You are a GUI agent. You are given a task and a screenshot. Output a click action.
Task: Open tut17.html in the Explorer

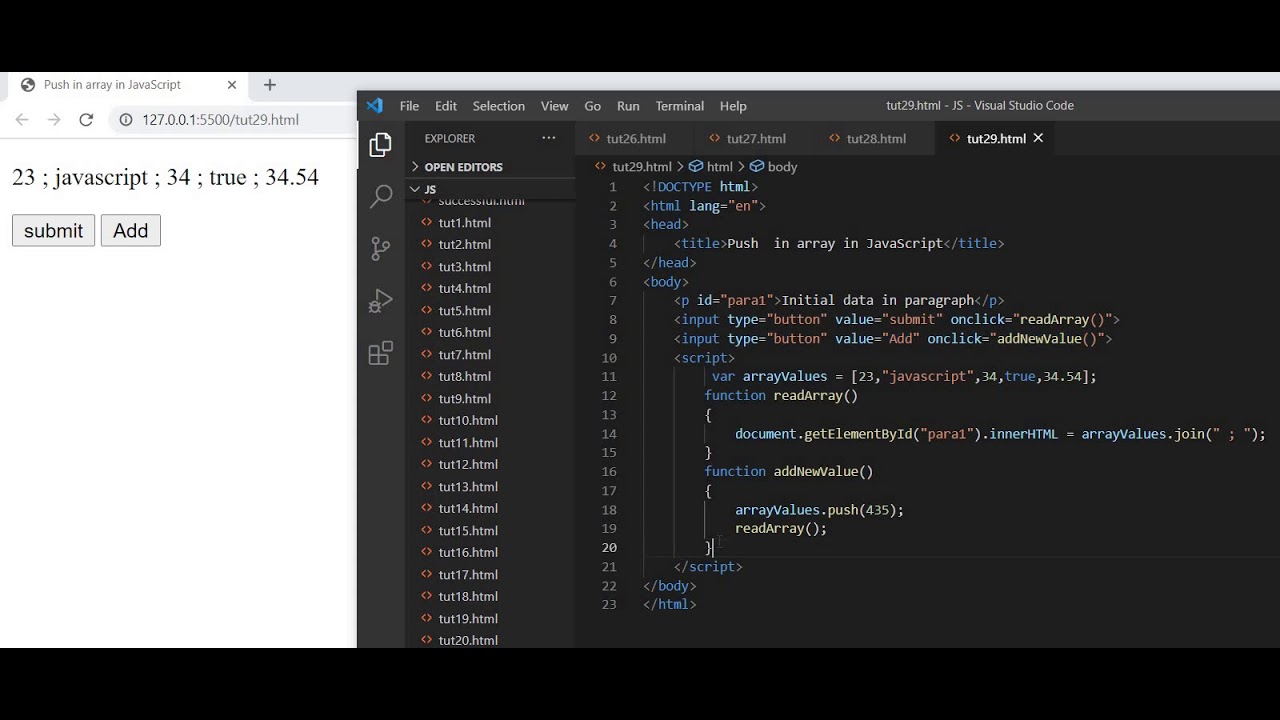(468, 574)
